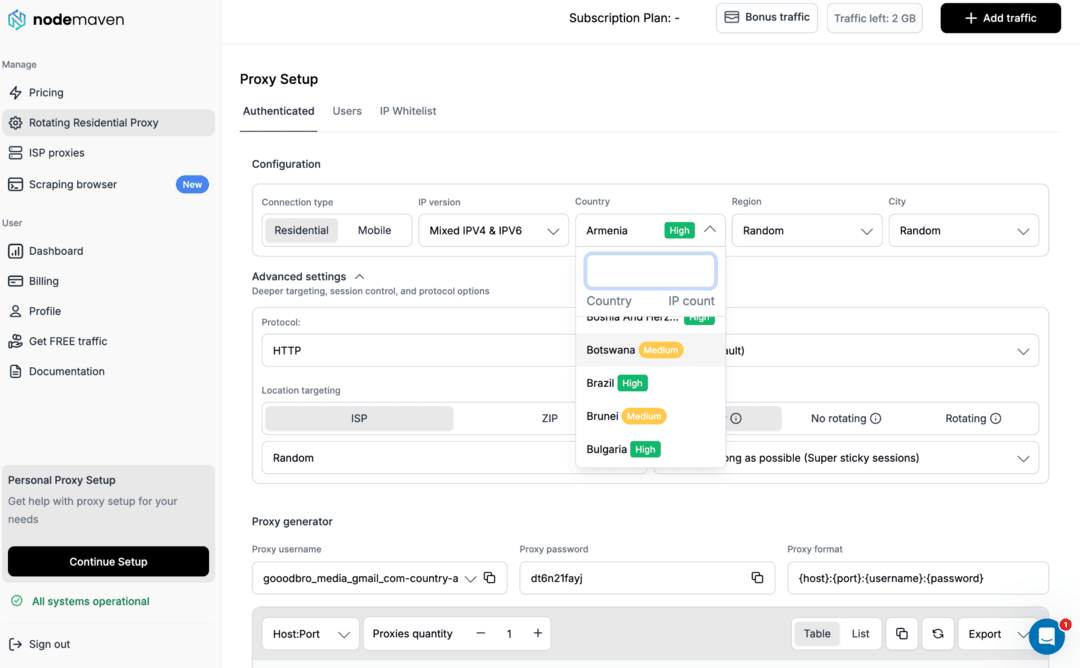Open the Region dropdown
The width and height of the screenshot is (1080, 668).
[807, 231]
